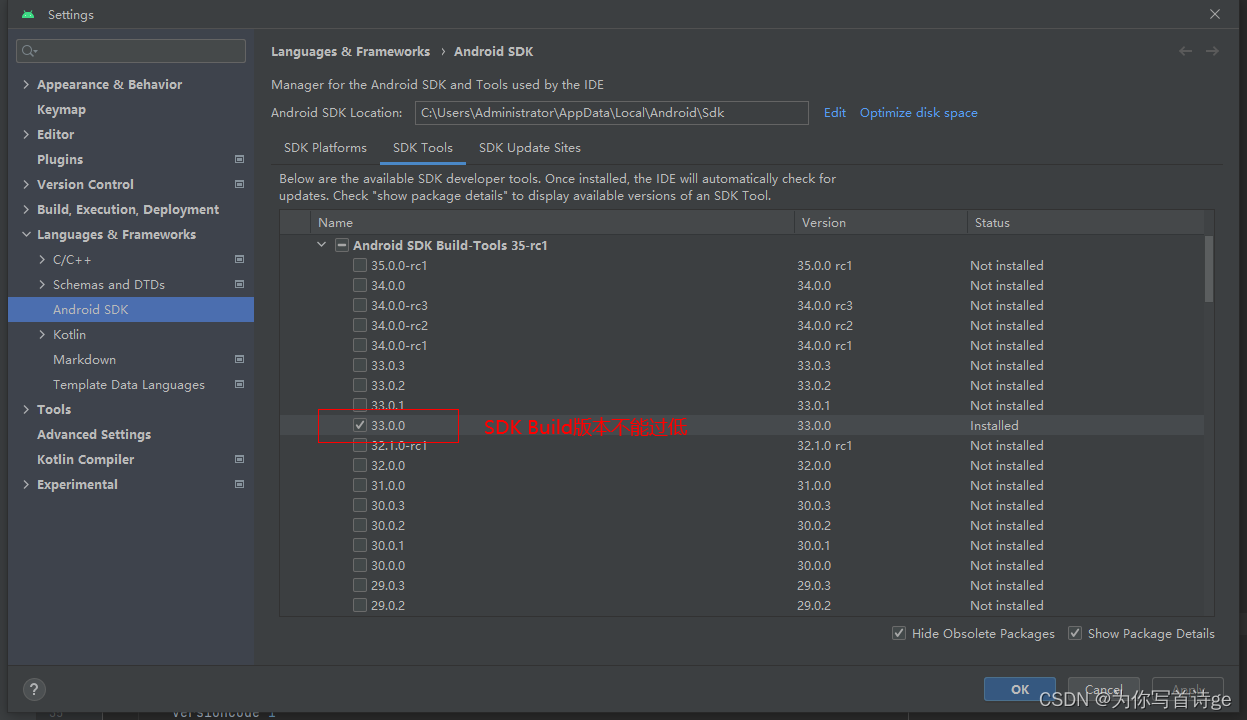1247x720 pixels.
Task: Click Optimize disk space link
Action: 919,112
